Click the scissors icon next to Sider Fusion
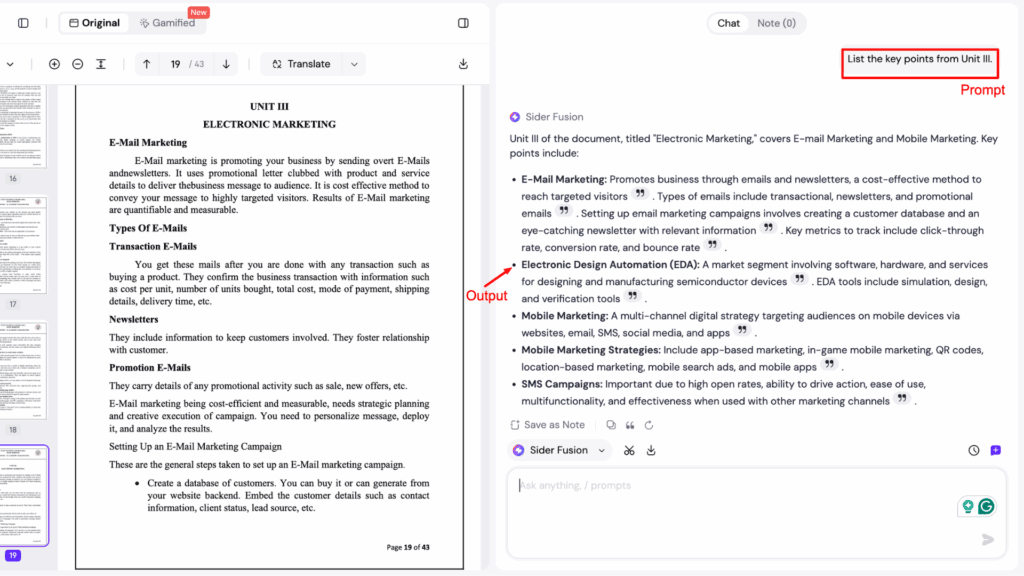This screenshot has height=576, width=1024. (628, 450)
